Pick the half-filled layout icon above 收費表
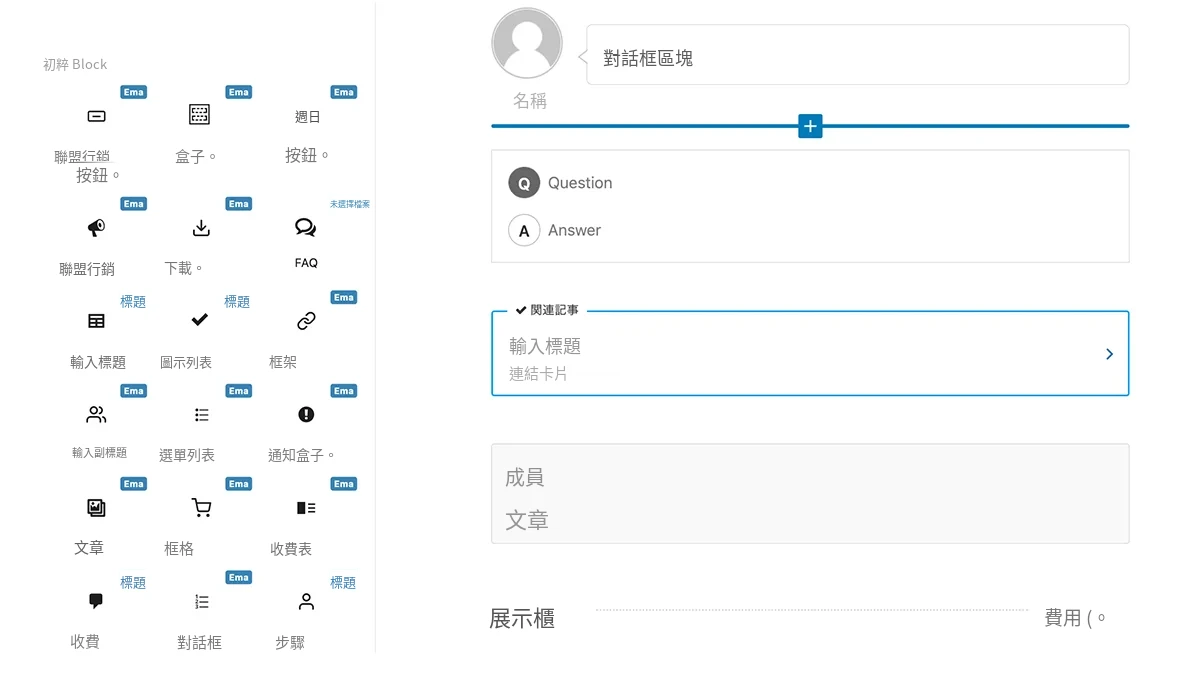1200x675 pixels. pos(306,508)
